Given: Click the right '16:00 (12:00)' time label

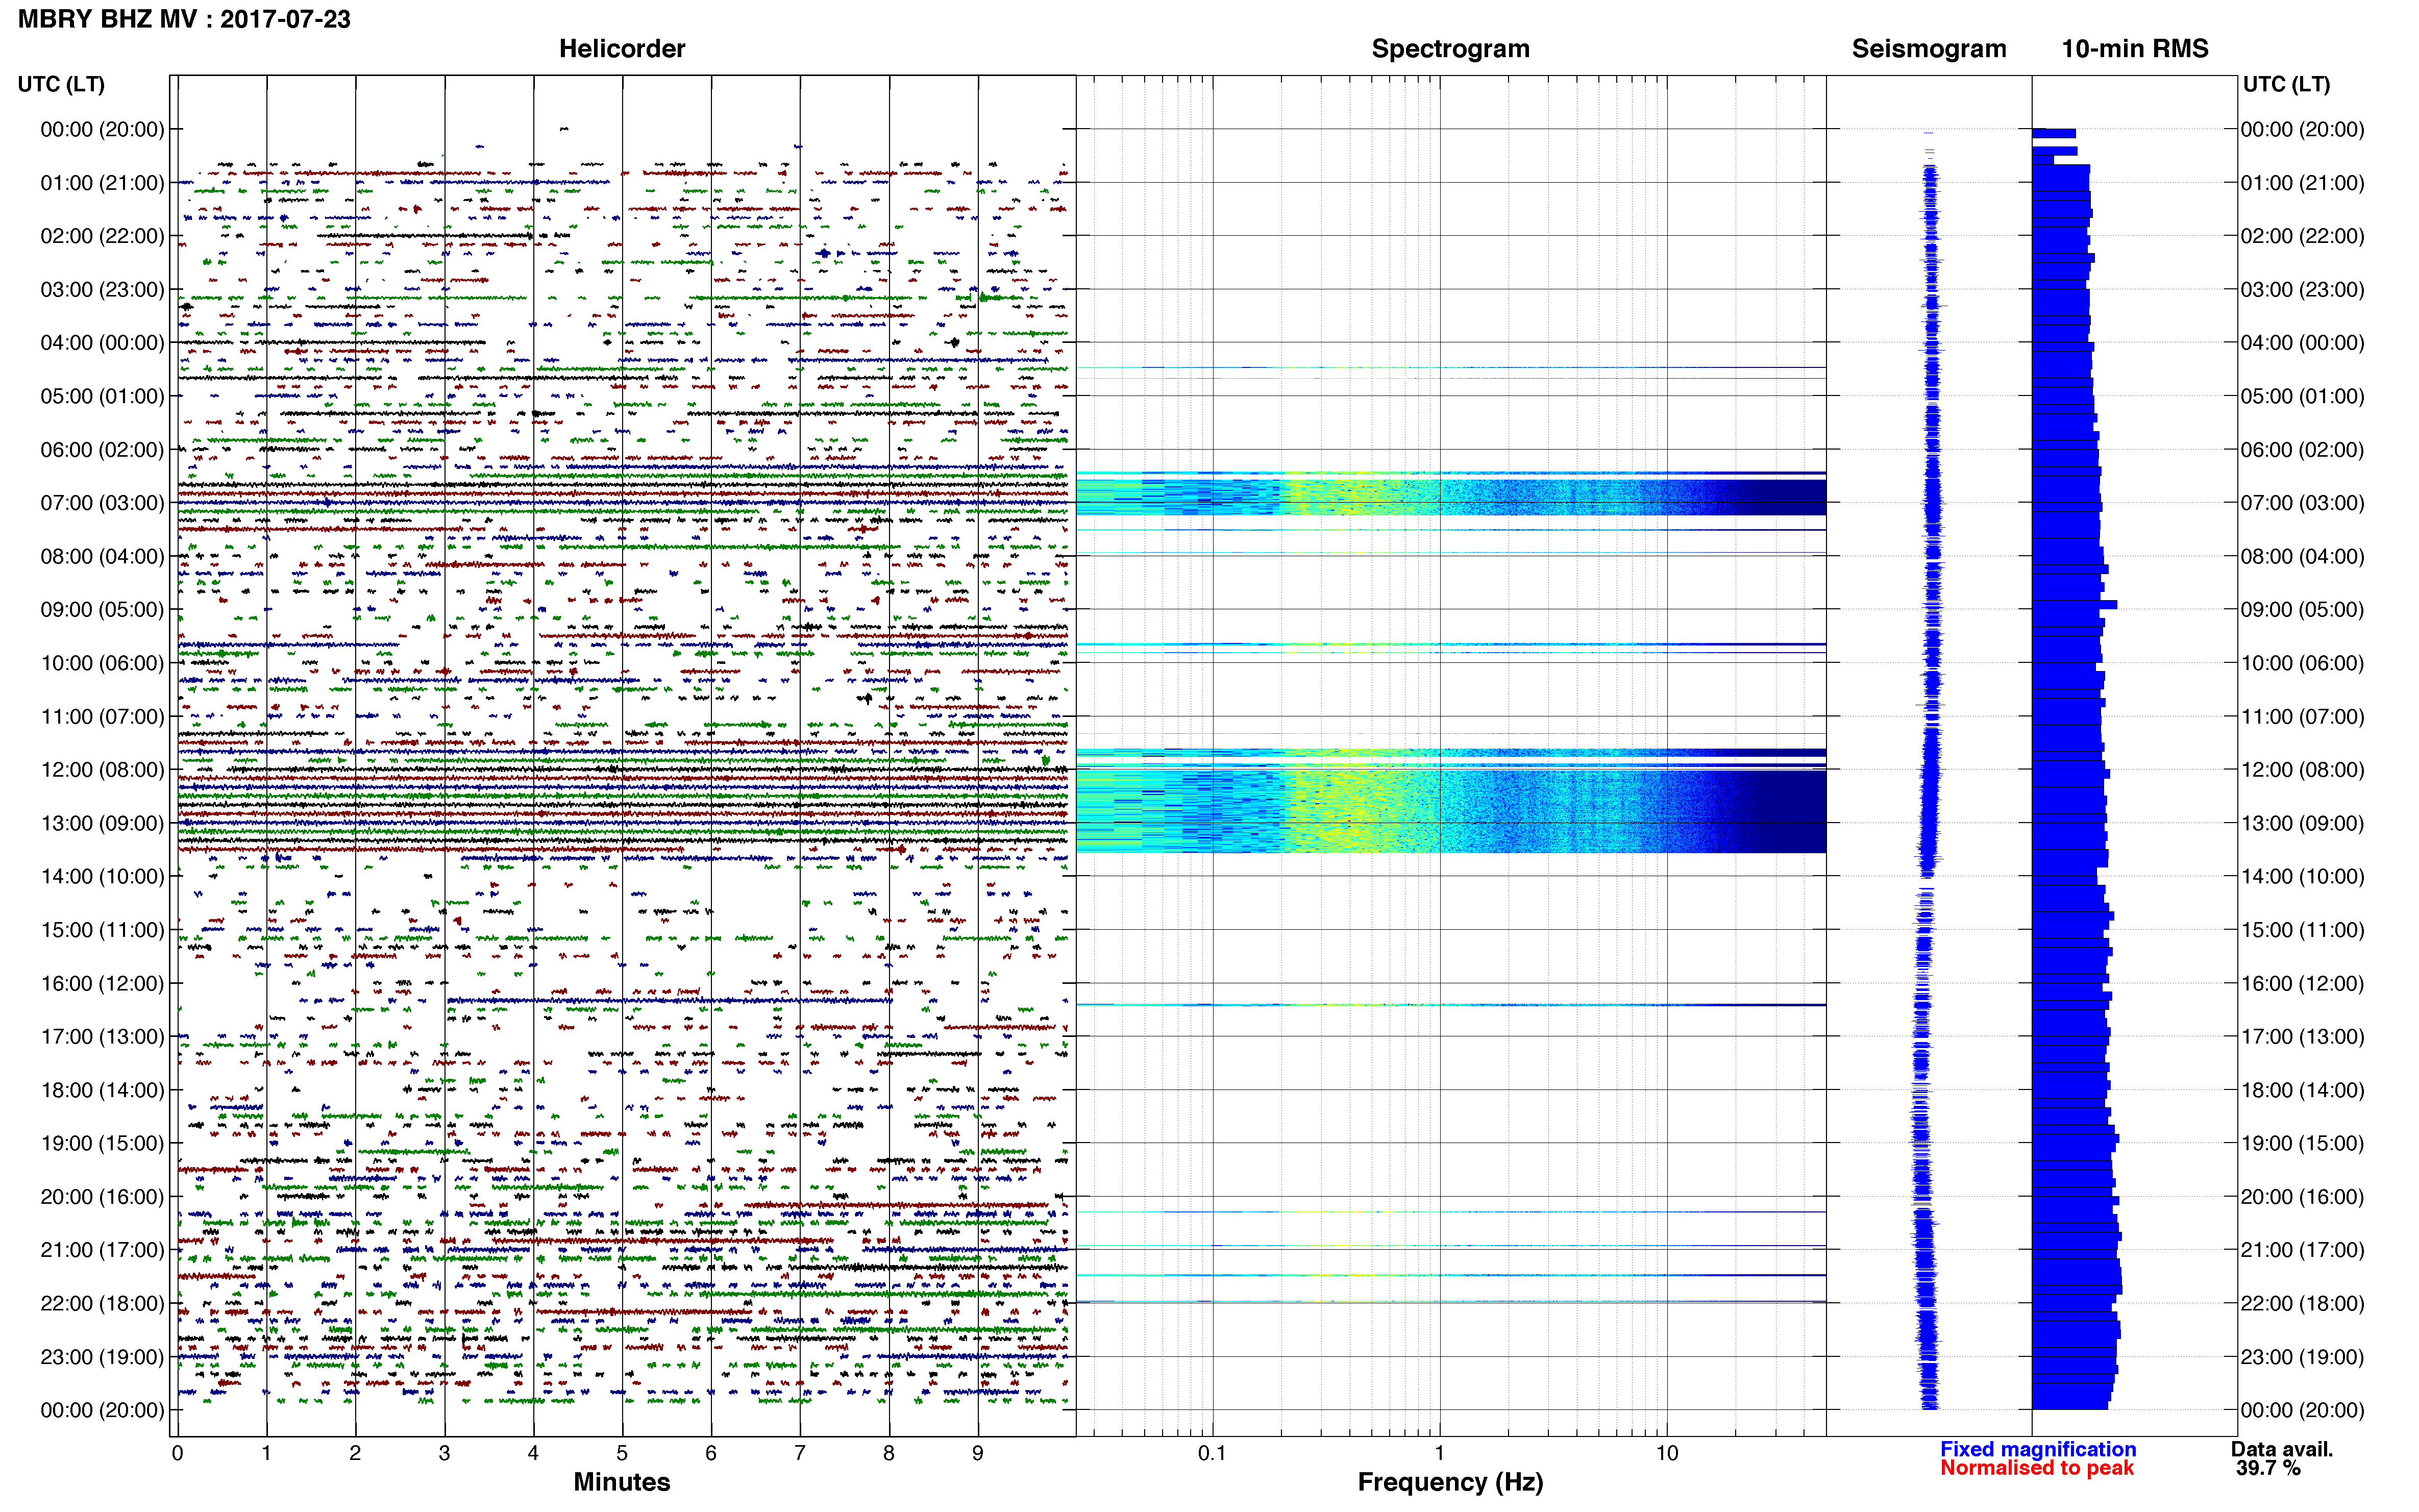Looking at the screenshot, I should coord(2302,983).
